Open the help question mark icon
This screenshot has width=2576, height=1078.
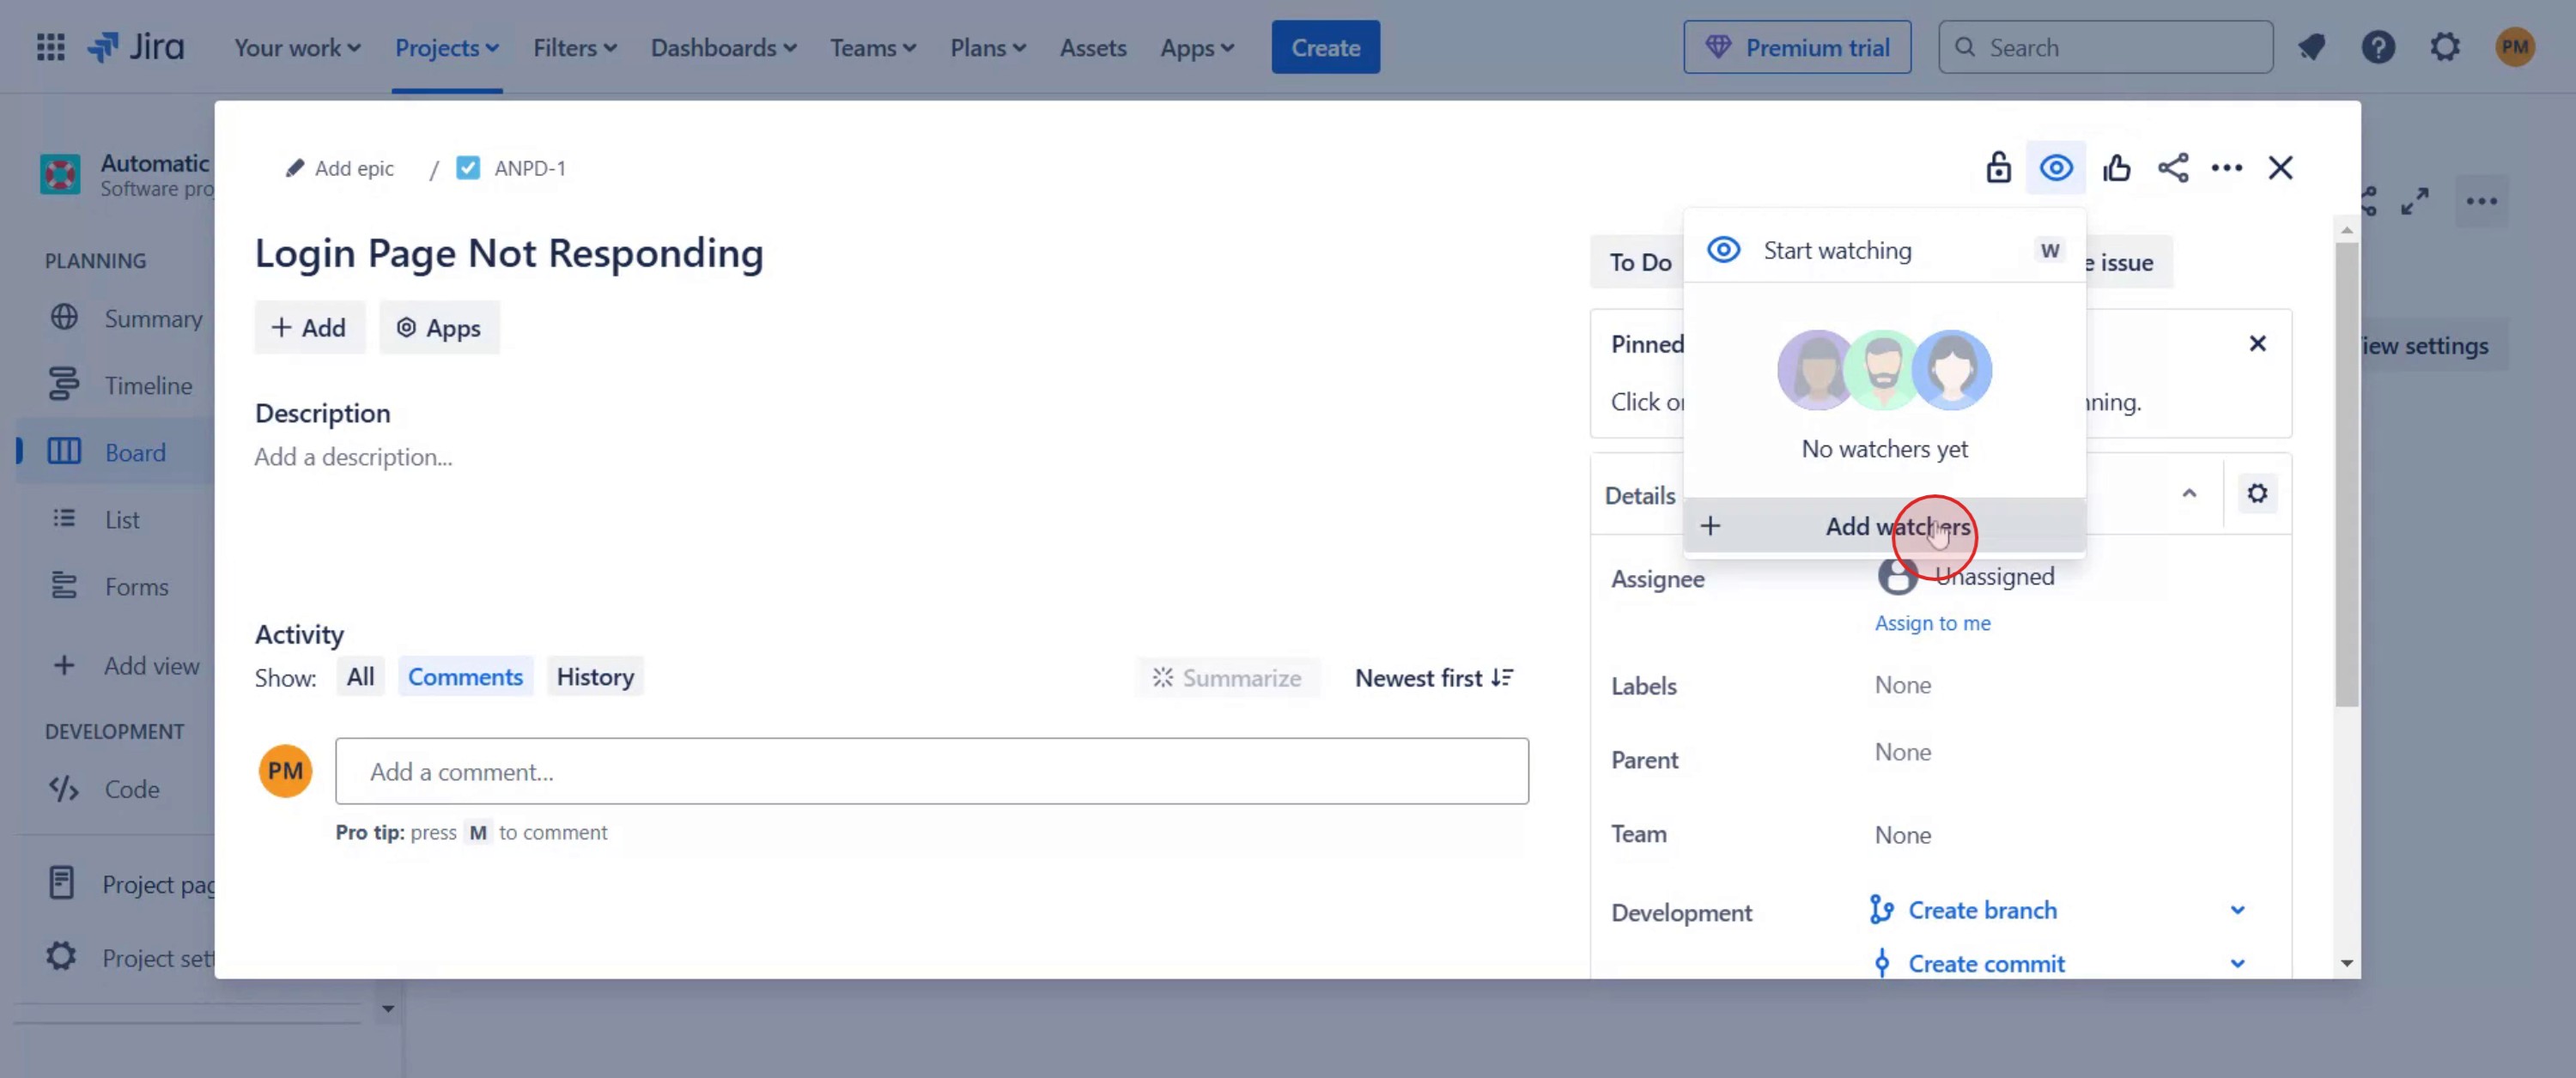[2378, 47]
